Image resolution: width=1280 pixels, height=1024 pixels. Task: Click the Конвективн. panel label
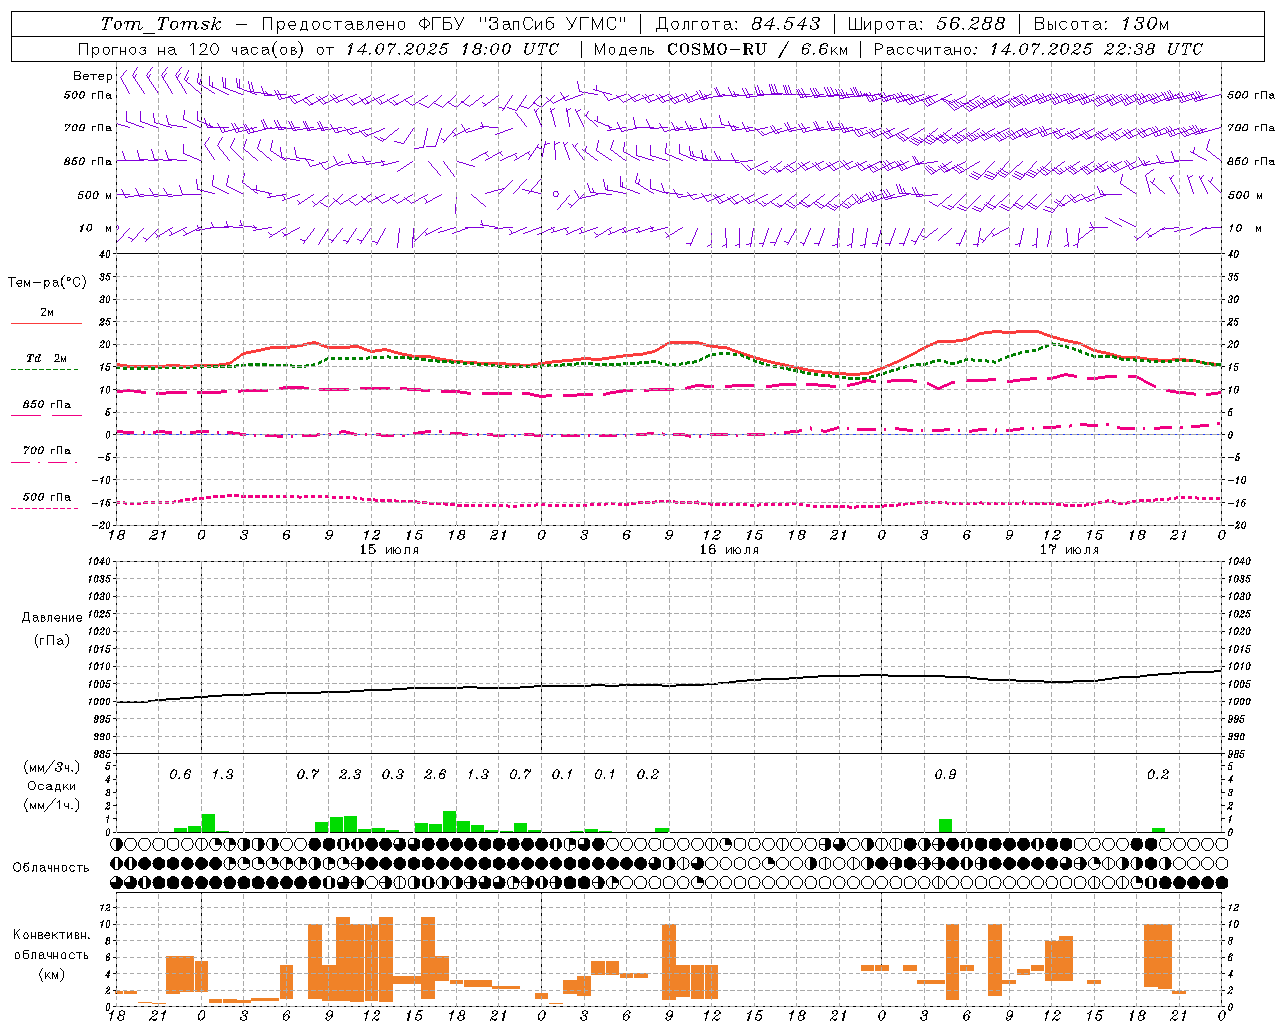51,935
